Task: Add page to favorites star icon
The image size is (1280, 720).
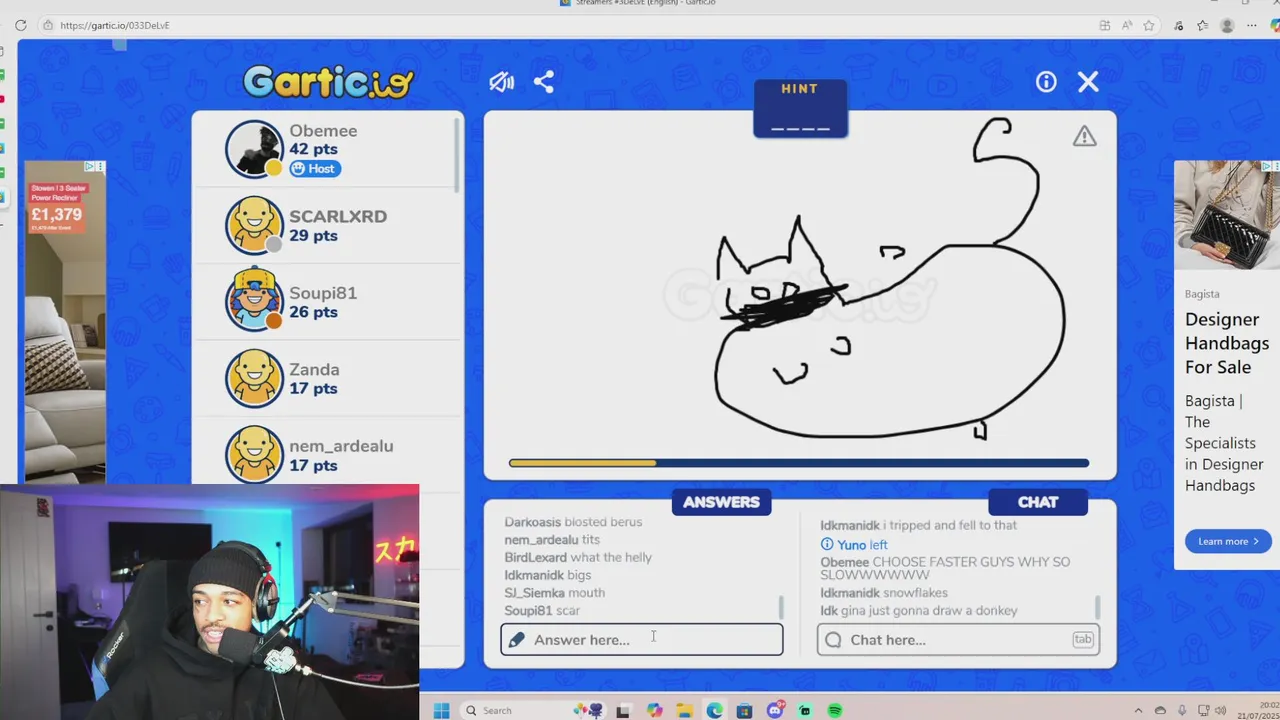Action: coord(1149,25)
